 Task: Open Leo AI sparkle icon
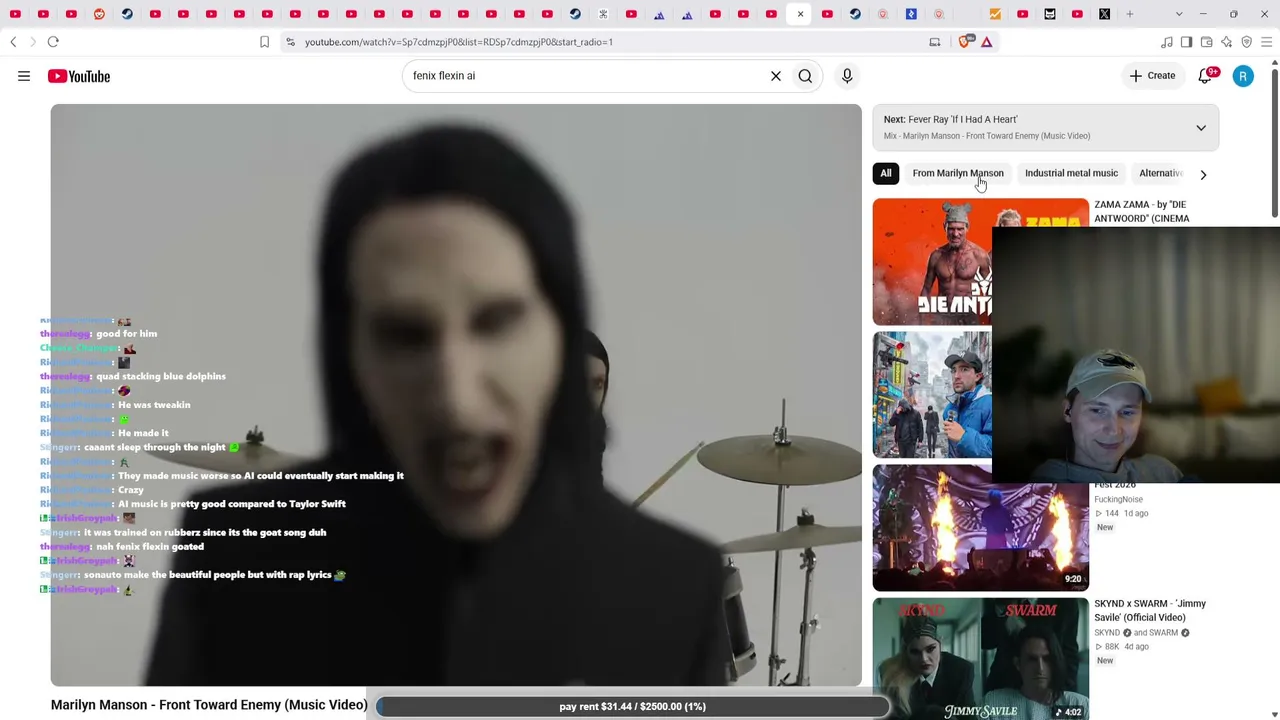[1226, 42]
